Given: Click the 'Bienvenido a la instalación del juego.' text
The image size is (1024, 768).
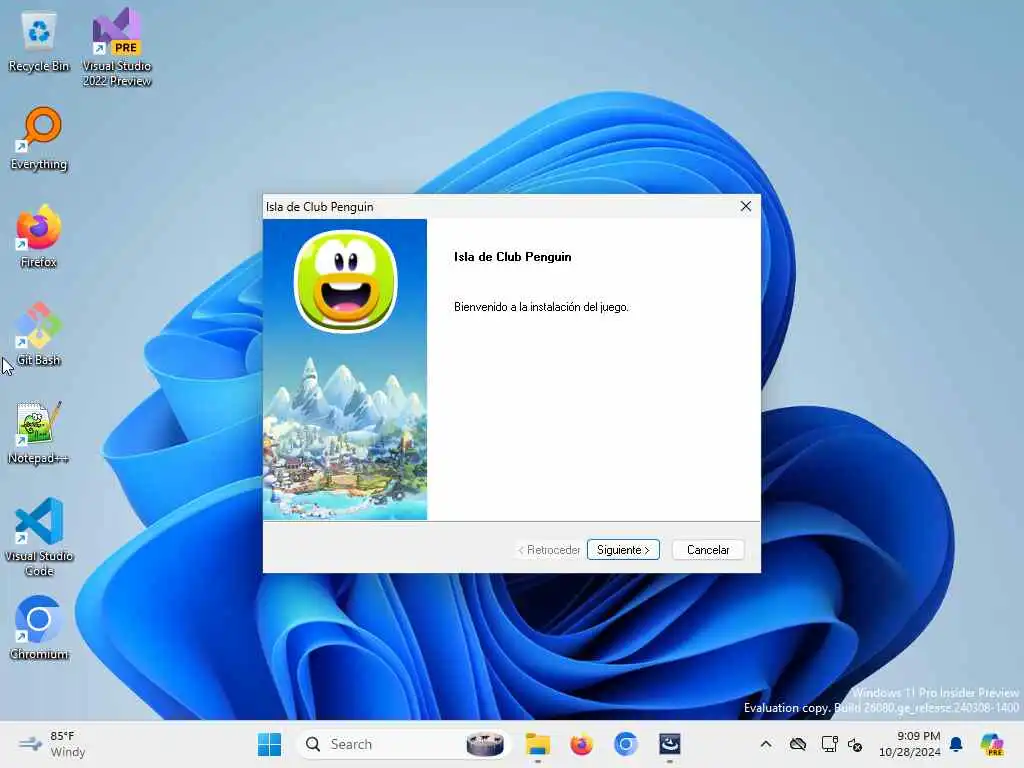Looking at the screenshot, I should (541, 307).
